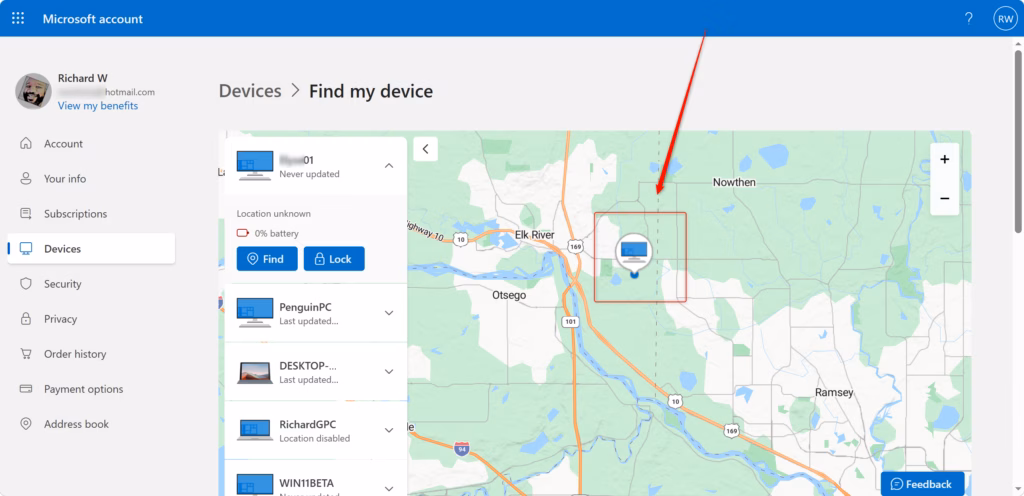Open Your info page

tap(91, 179)
